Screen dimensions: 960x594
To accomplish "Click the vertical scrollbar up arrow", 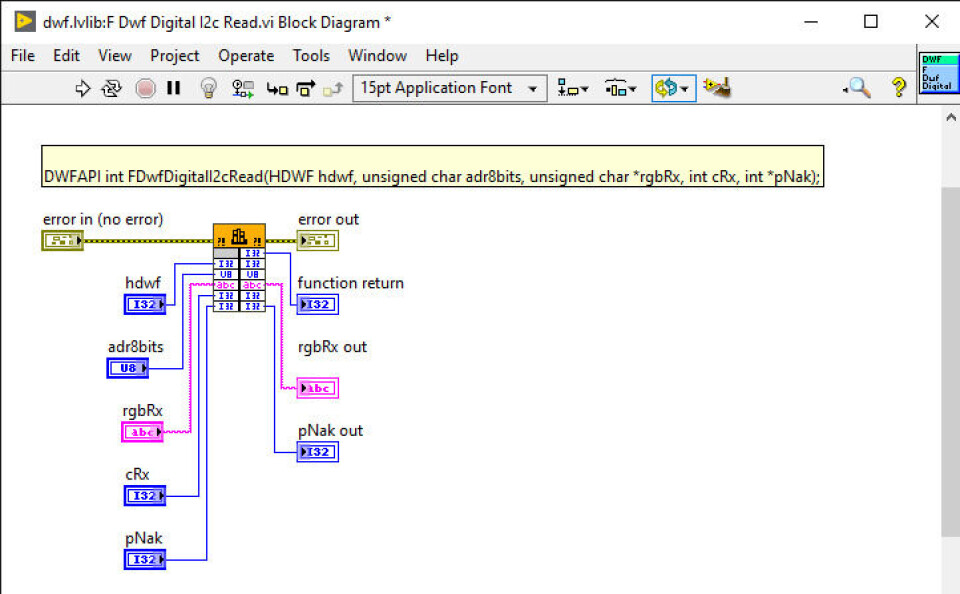I will coord(950,117).
